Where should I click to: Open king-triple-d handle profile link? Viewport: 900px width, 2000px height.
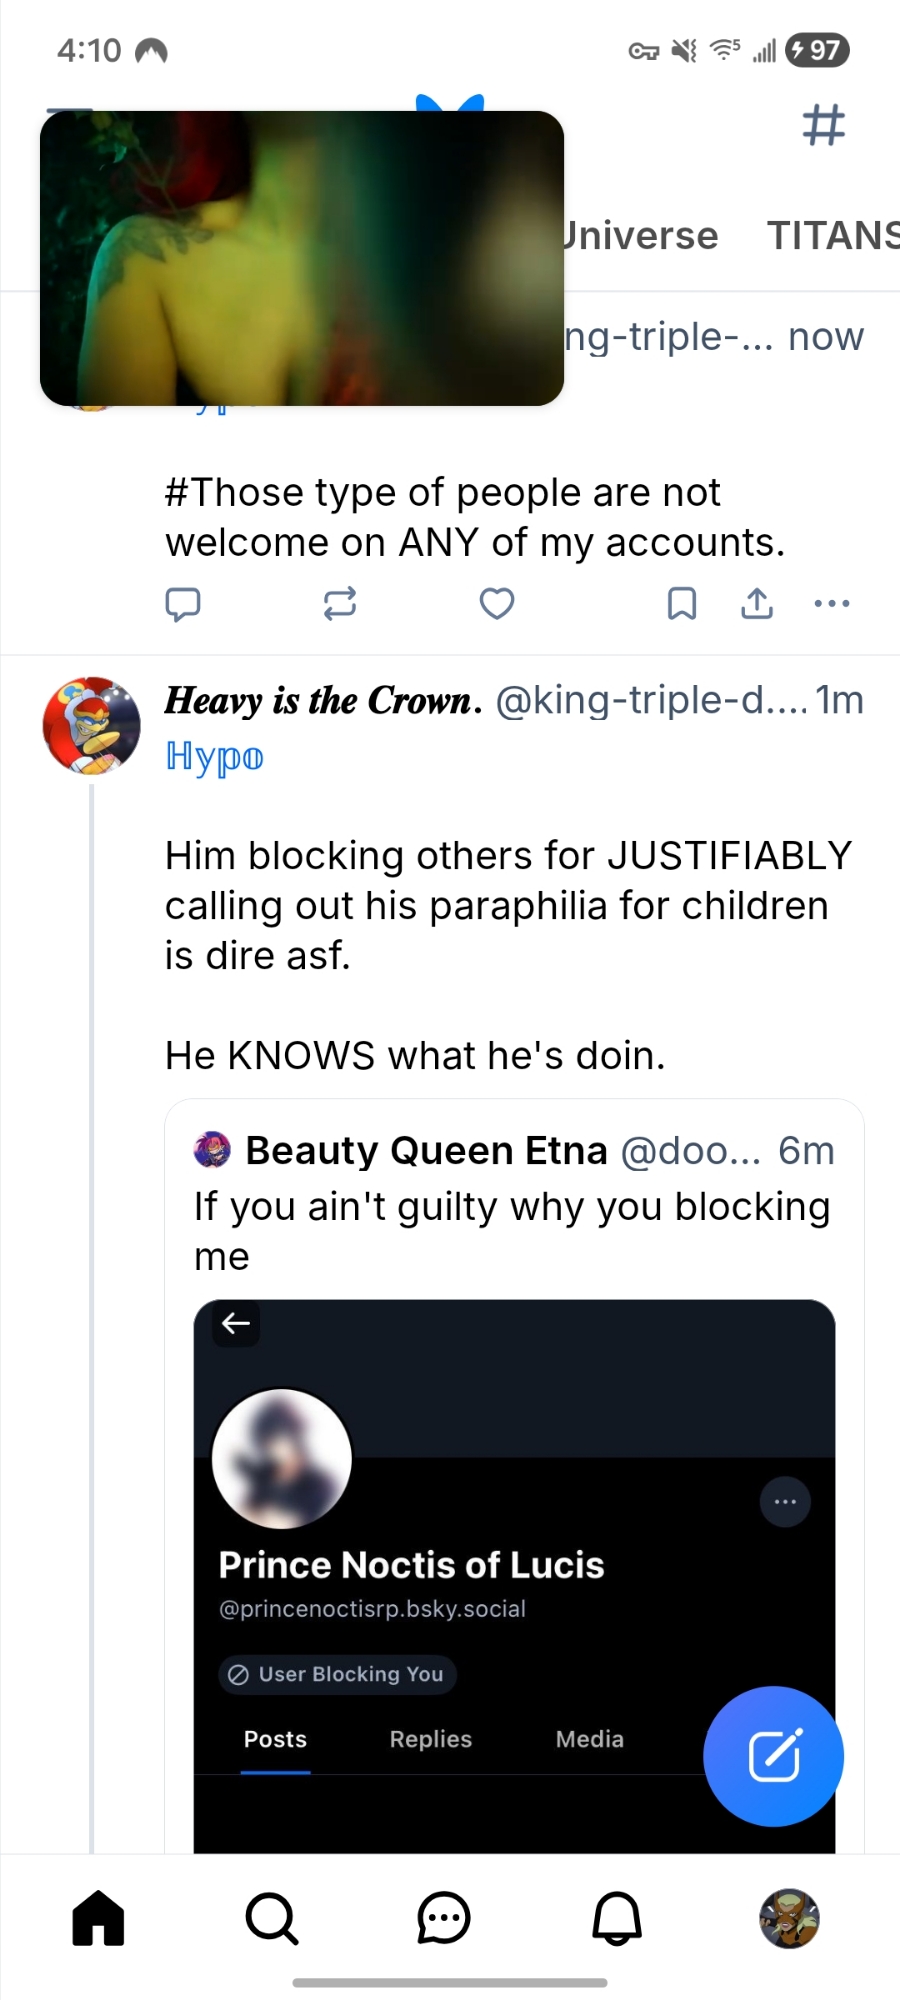click(650, 700)
